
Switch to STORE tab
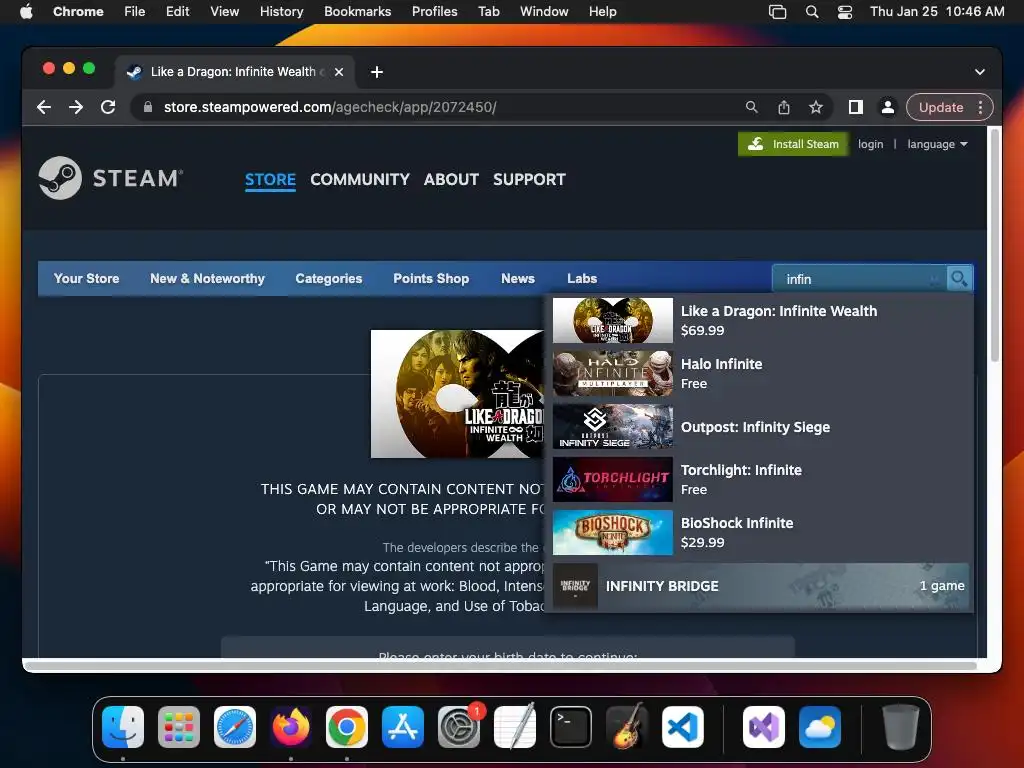(x=270, y=180)
